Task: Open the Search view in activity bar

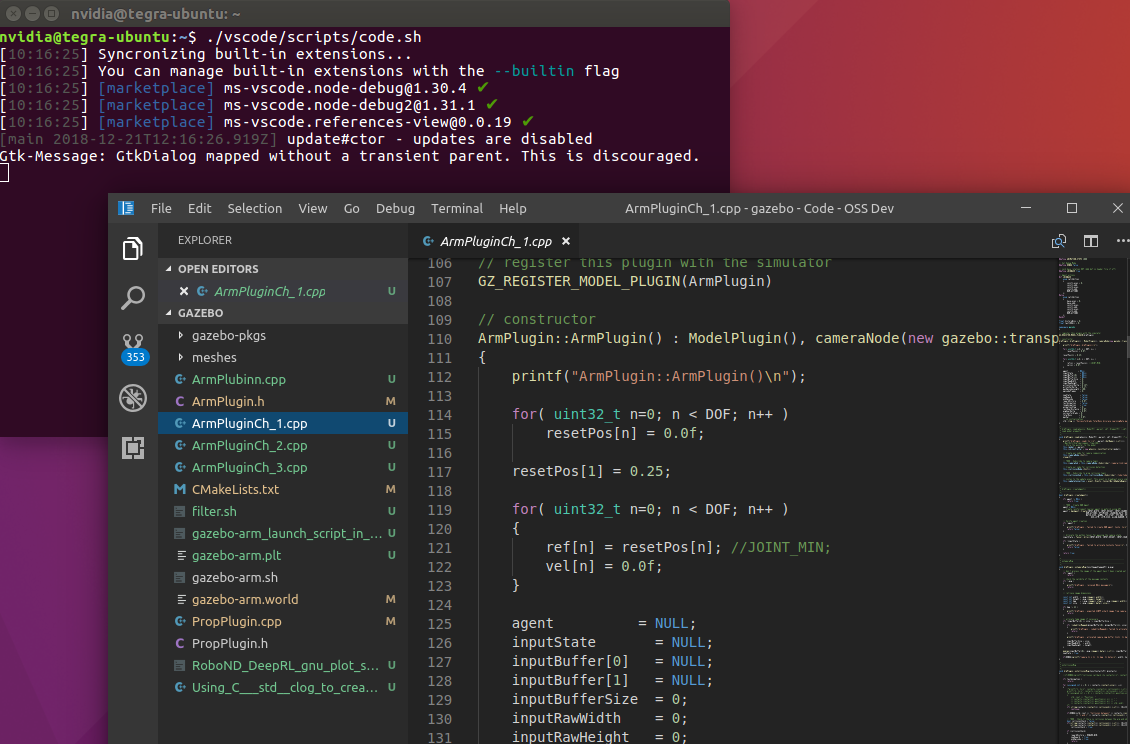Action: point(133,297)
